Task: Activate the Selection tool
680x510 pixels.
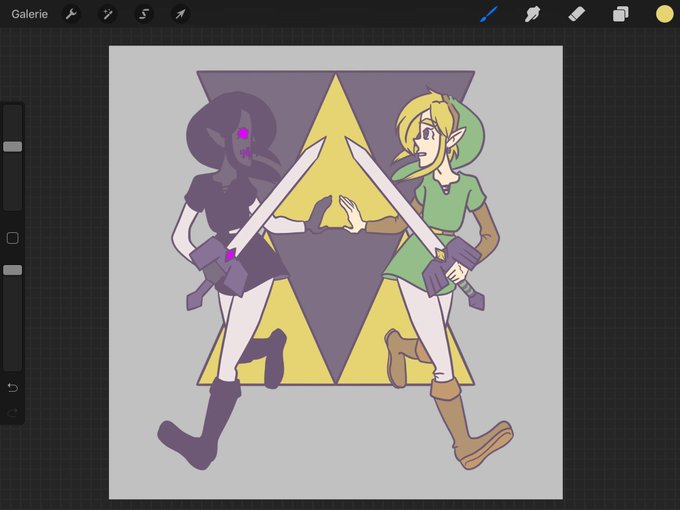Action: click(x=144, y=14)
